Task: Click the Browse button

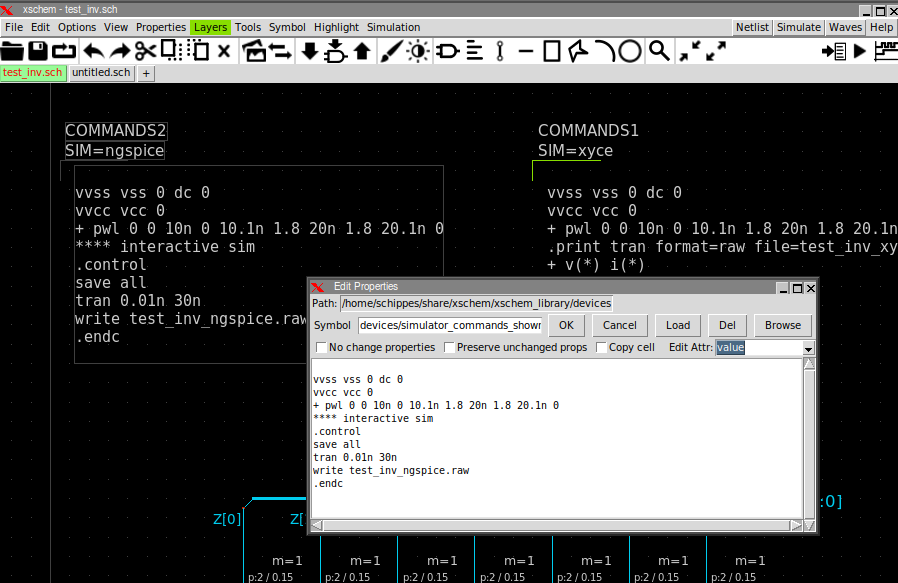Action: 782,325
